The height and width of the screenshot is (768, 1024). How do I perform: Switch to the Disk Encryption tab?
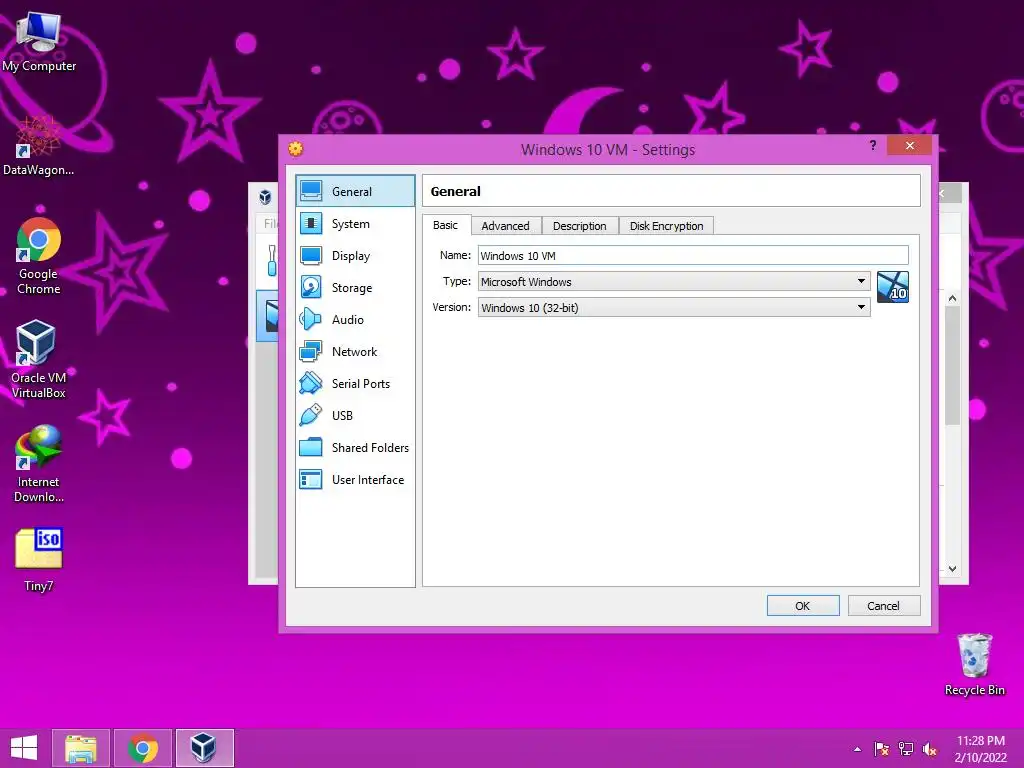(667, 226)
